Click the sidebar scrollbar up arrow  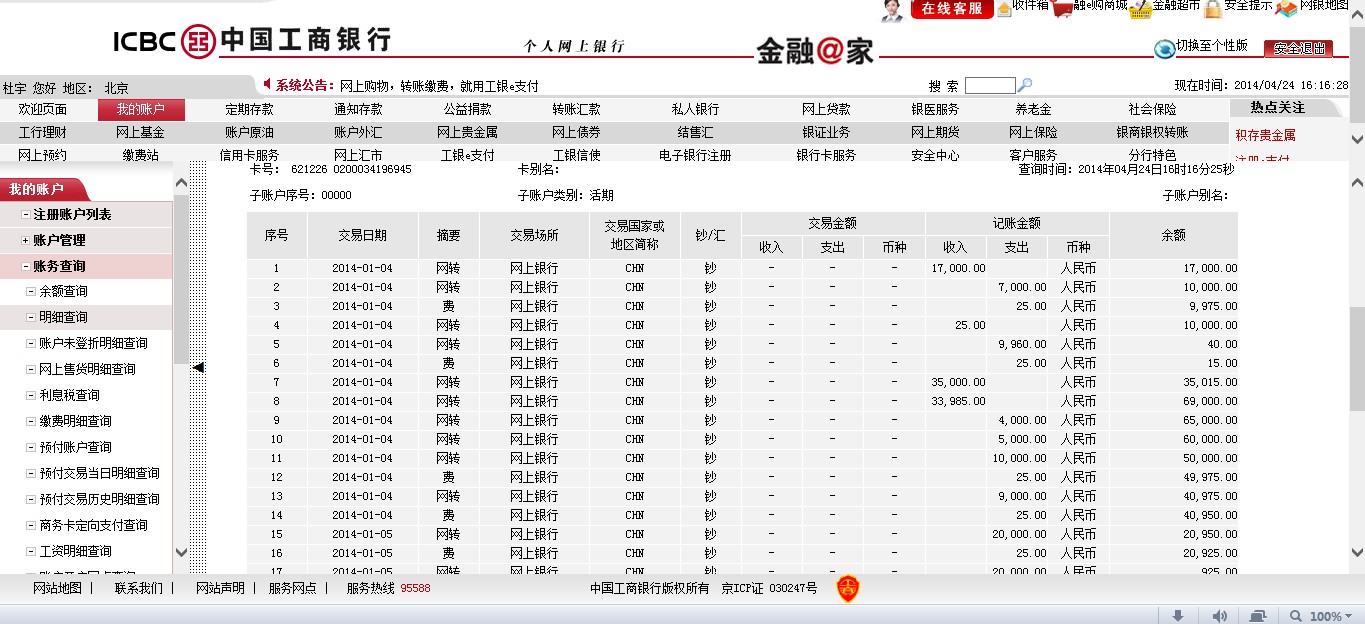[x=181, y=183]
